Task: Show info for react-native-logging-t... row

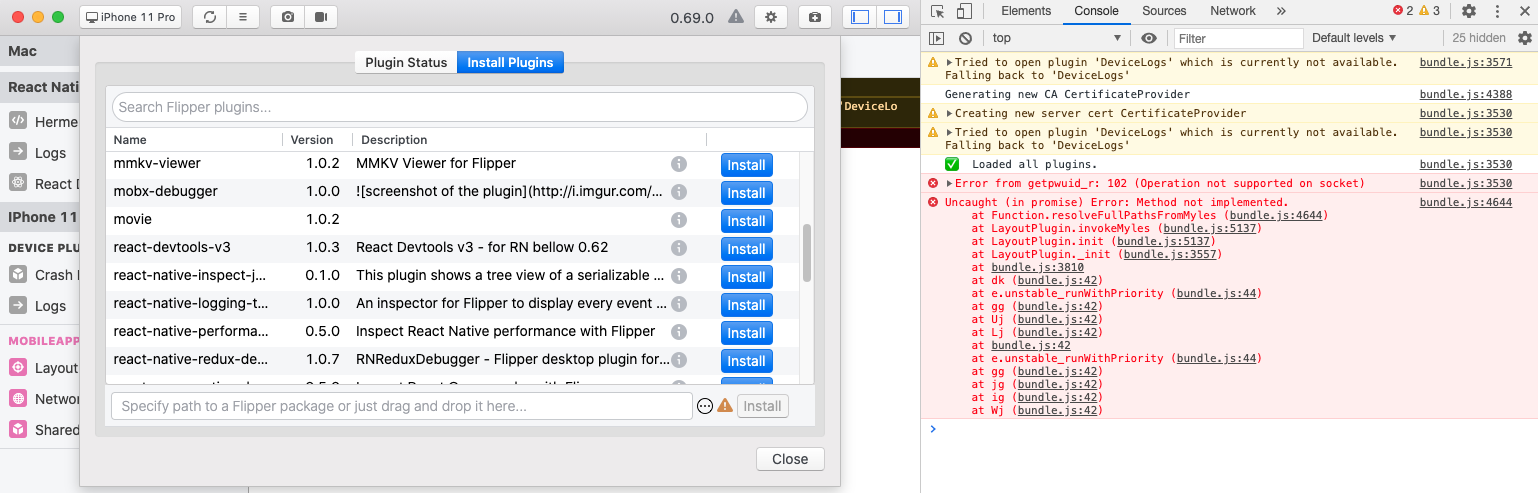Action: pos(678,304)
